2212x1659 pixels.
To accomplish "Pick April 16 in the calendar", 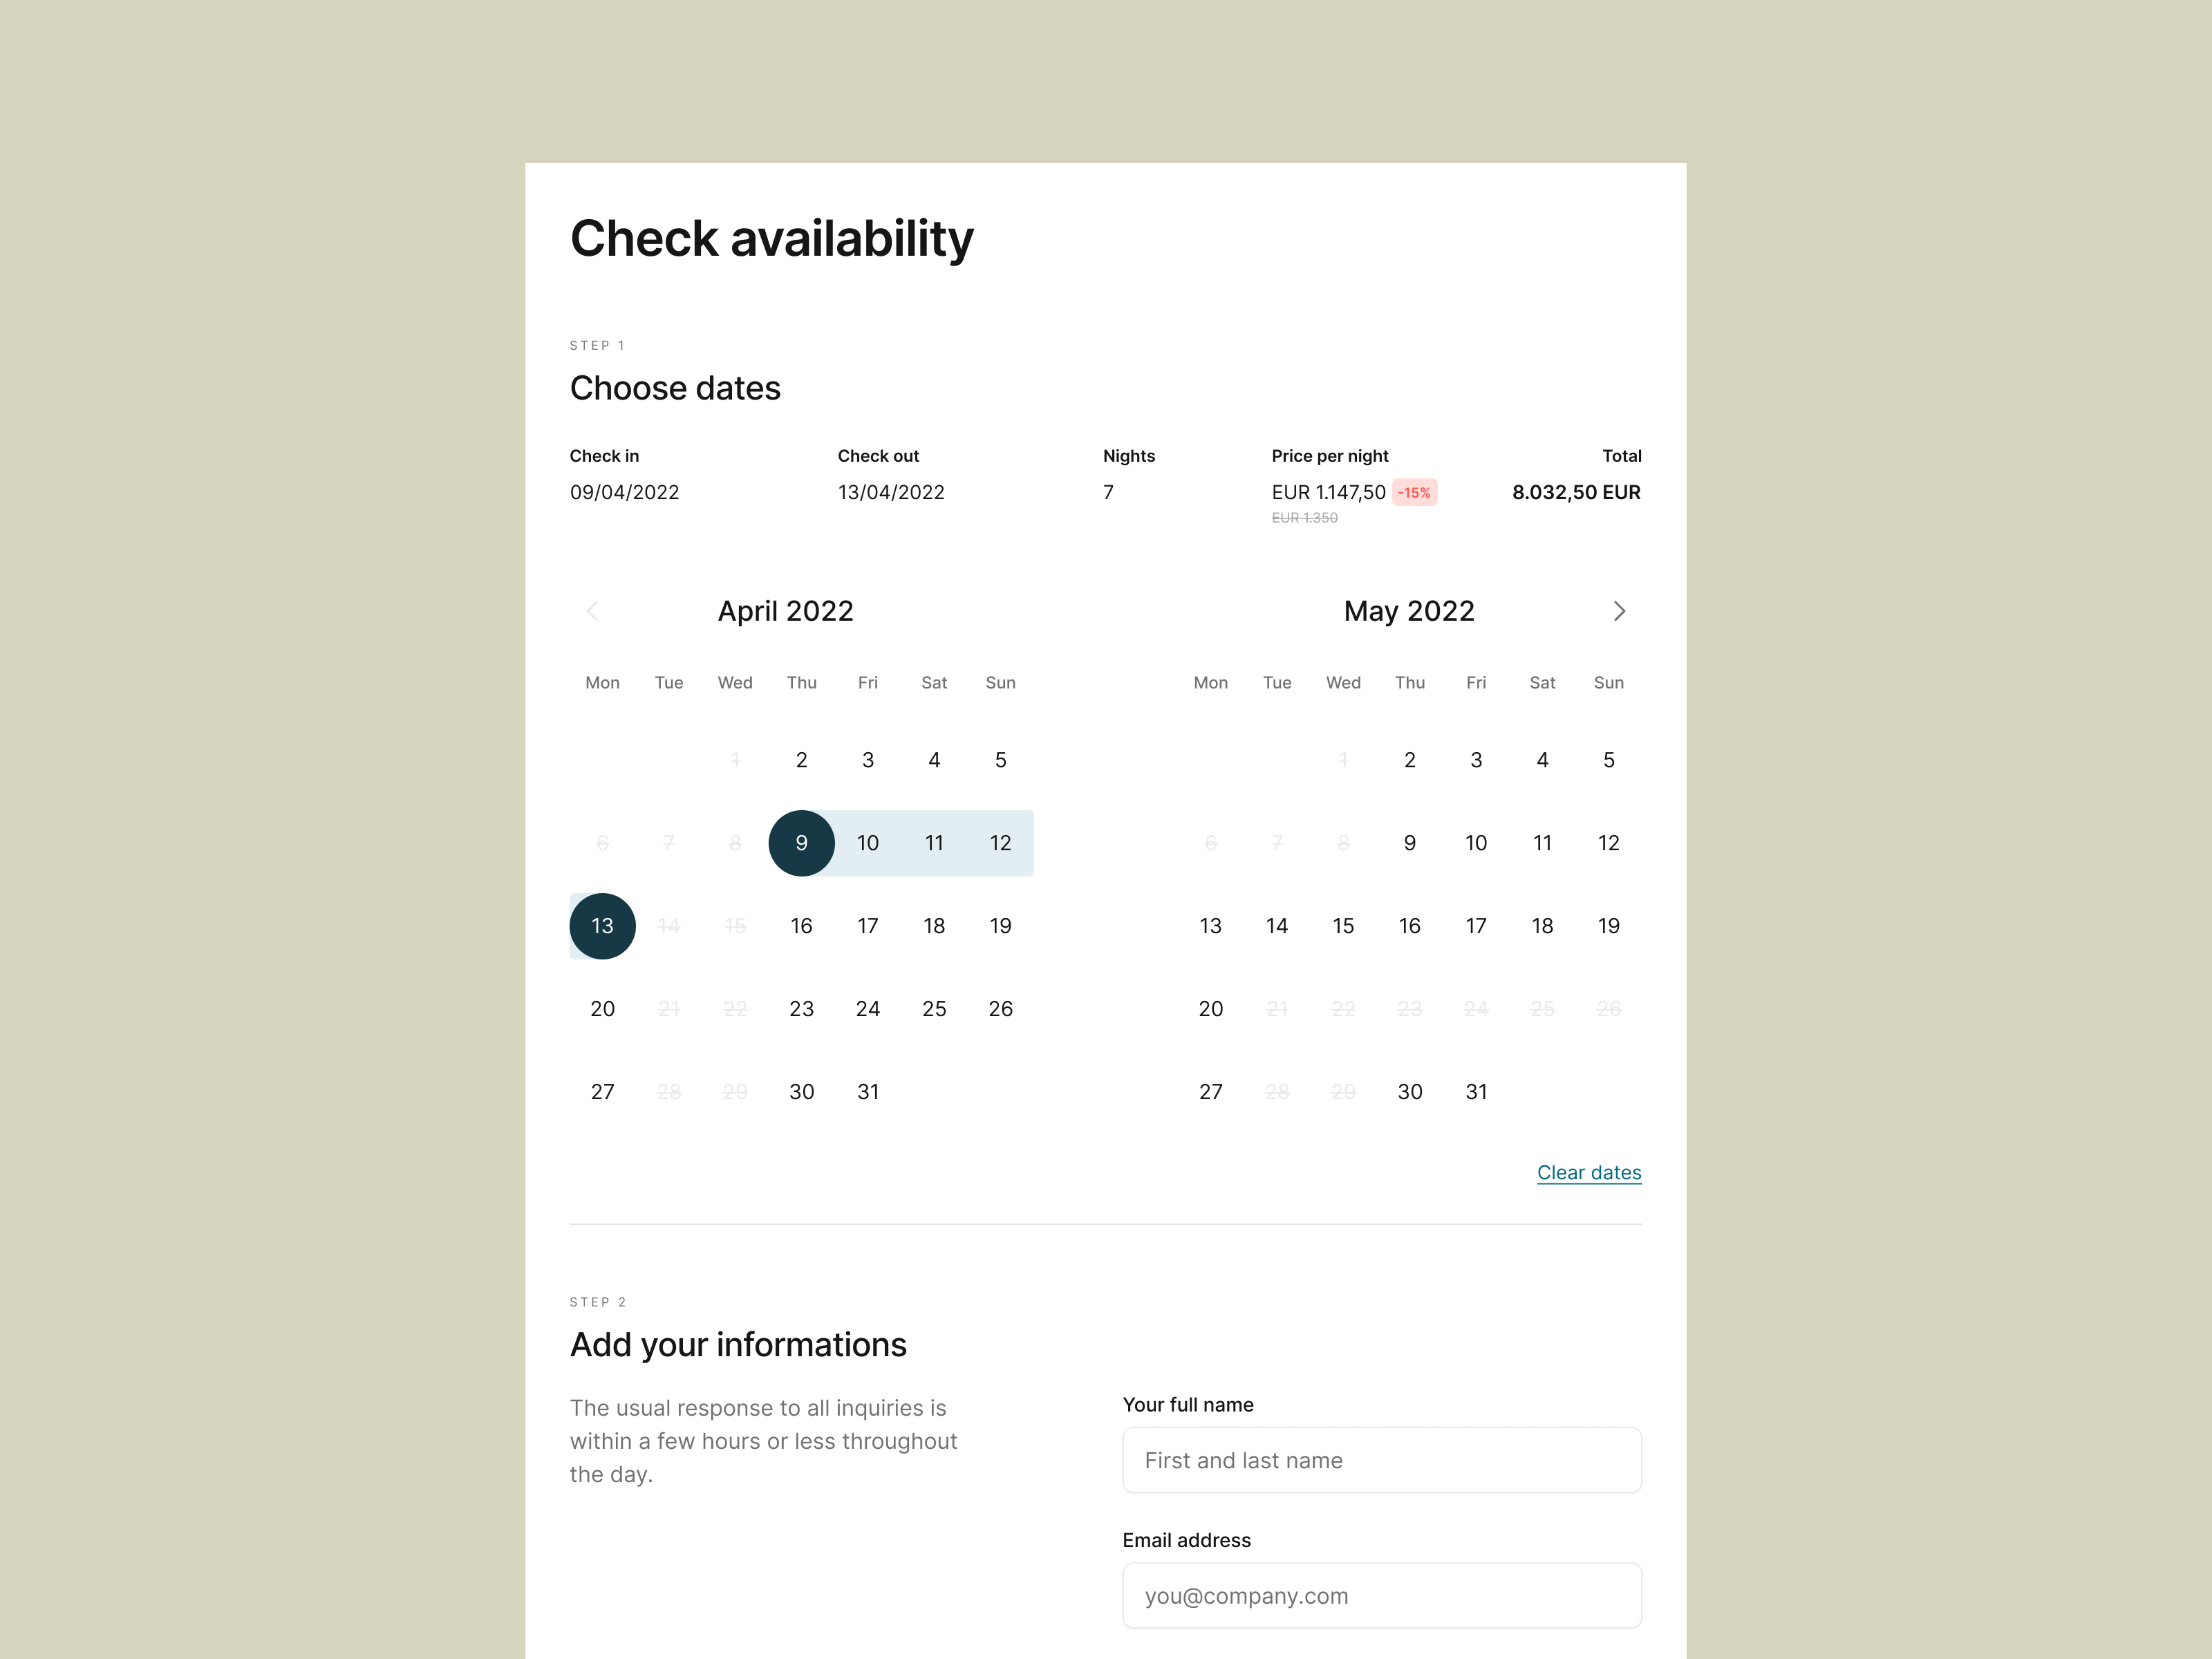I will 801,926.
